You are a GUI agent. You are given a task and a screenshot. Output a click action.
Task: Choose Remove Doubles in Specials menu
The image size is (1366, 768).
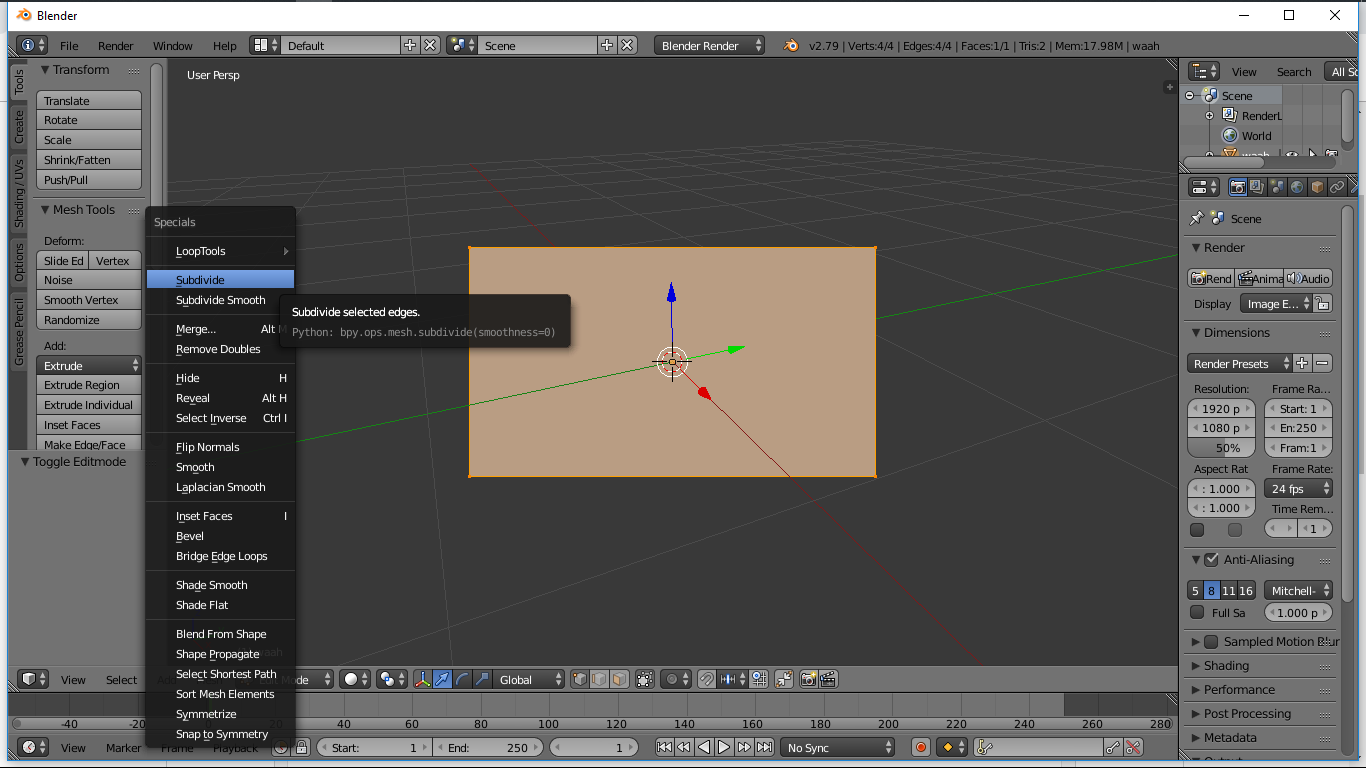(x=220, y=349)
